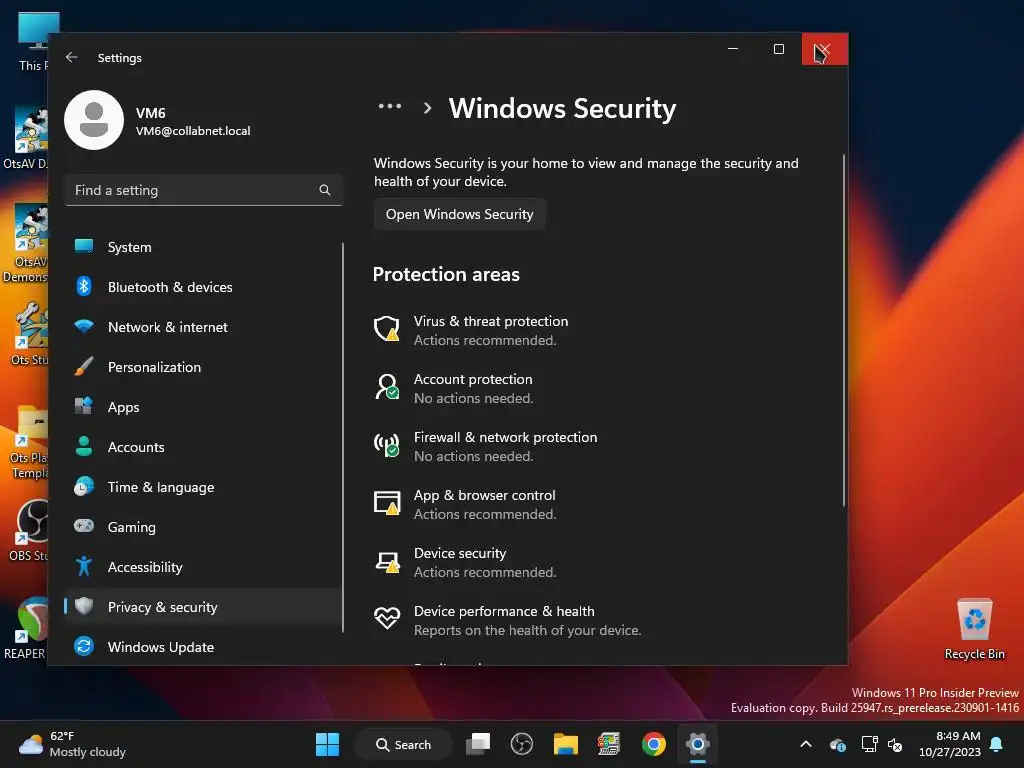Open Windows Update settings
This screenshot has width=1024, height=768.
[202, 647]
